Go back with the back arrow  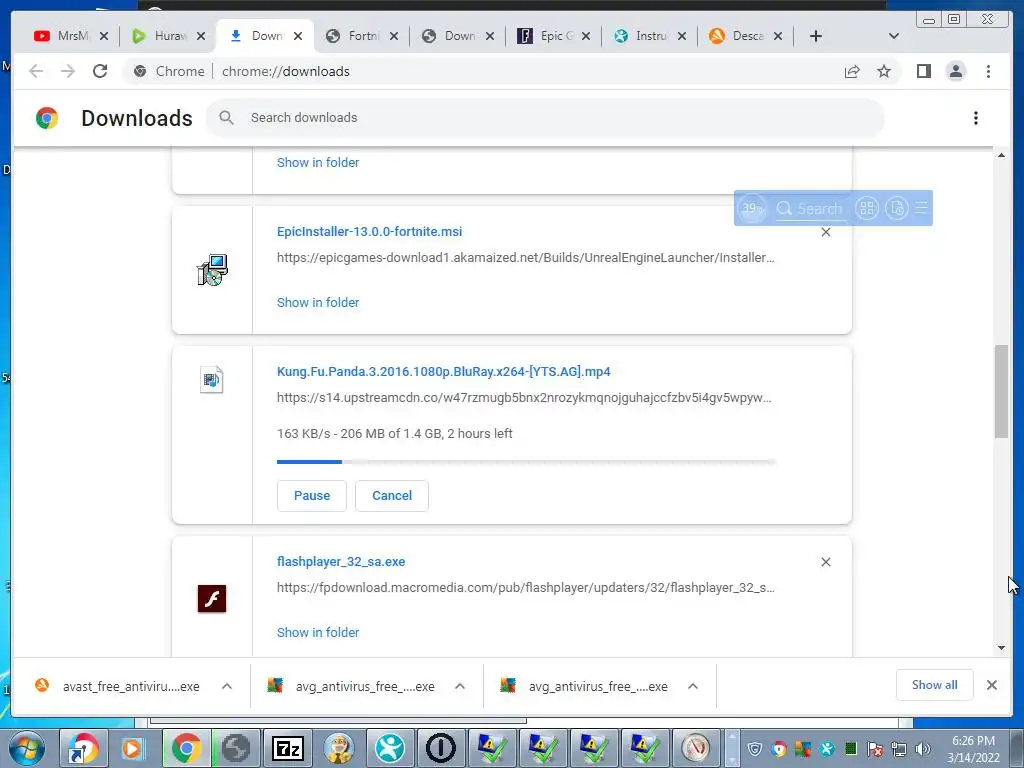(x=36, y=71)
